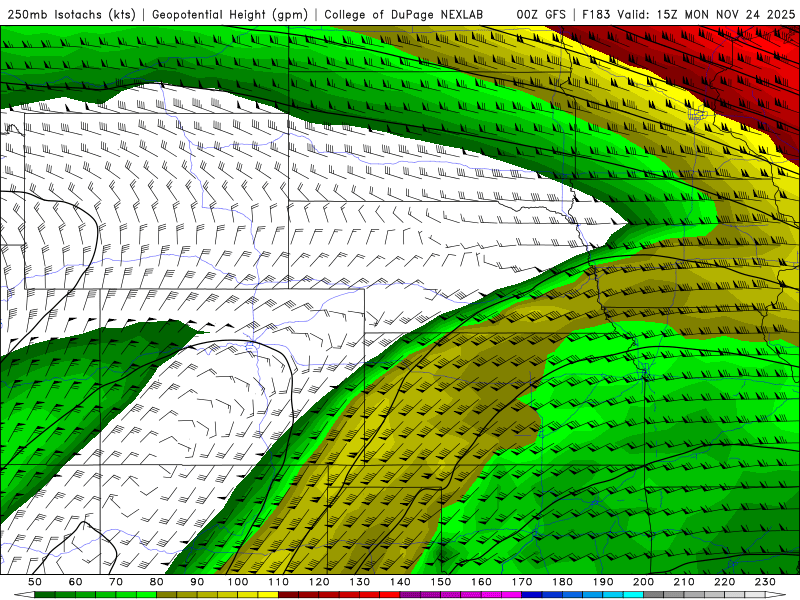Pick the bright red swatch left of 140
Screen dimensions: 800x600
[x=390, y=594]
